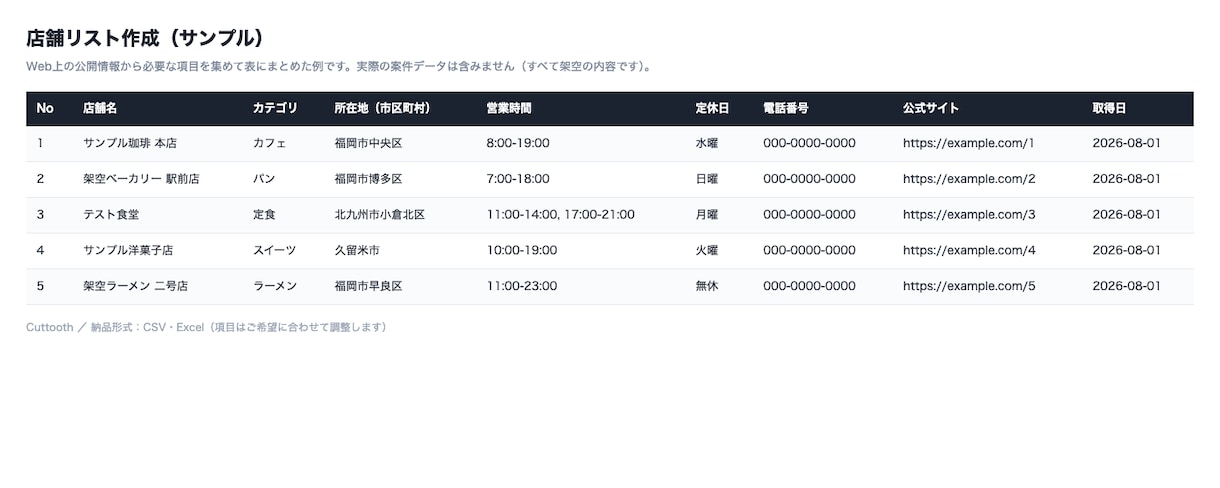This screenshot has width=1220, height=488.
Task: Click the ラーメン category cell
Action: [x=275, y=286]
